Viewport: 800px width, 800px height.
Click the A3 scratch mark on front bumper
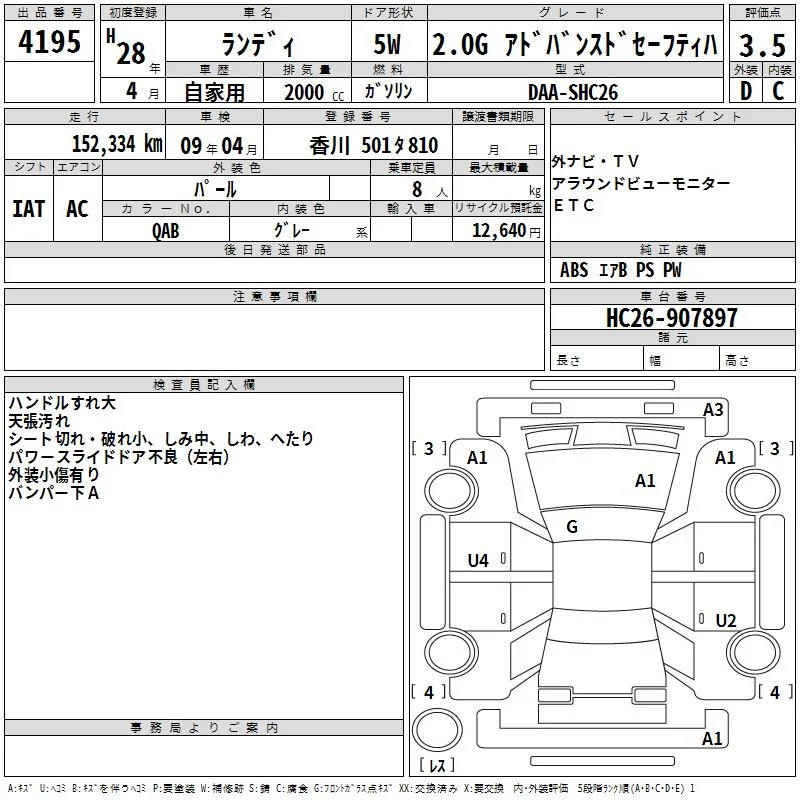click(x=713, y=410)
